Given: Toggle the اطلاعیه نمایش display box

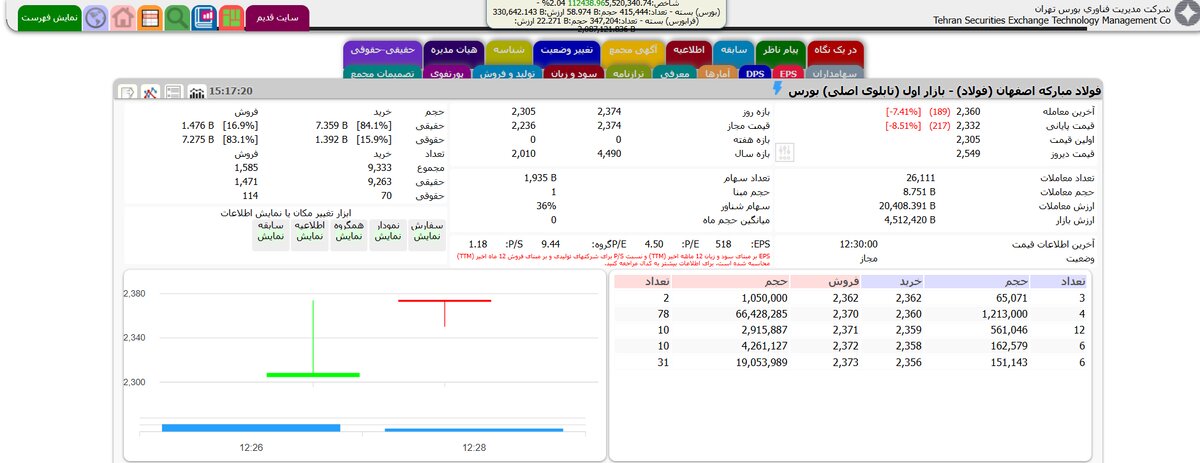Looking at the screenshot, I should 311,233.
